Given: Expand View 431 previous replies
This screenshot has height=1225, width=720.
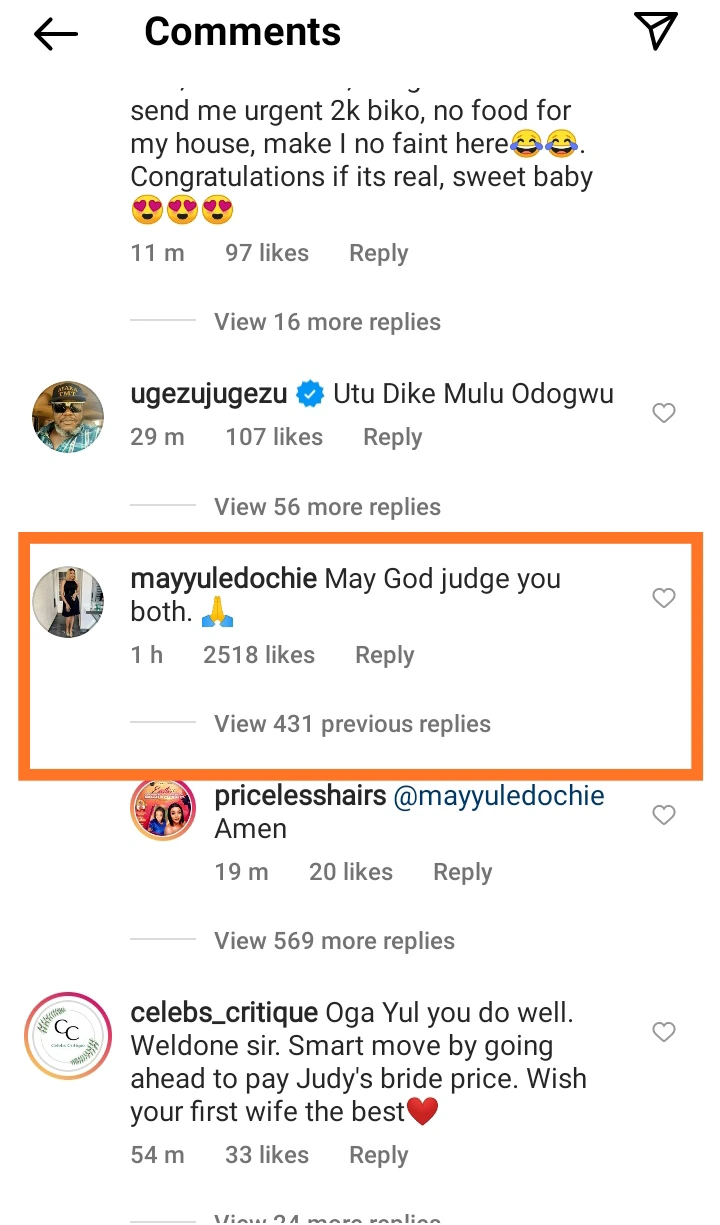Looking at the screenshot, I should click(352, 724).
